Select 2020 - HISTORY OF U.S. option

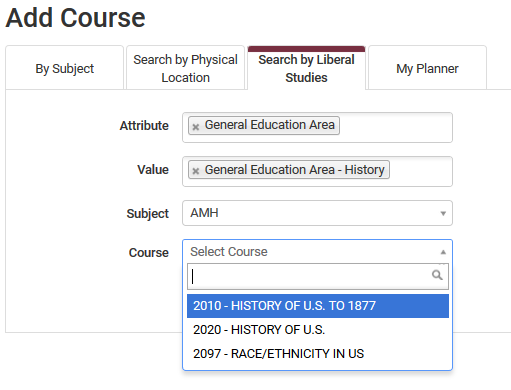[x=318, y=330]
